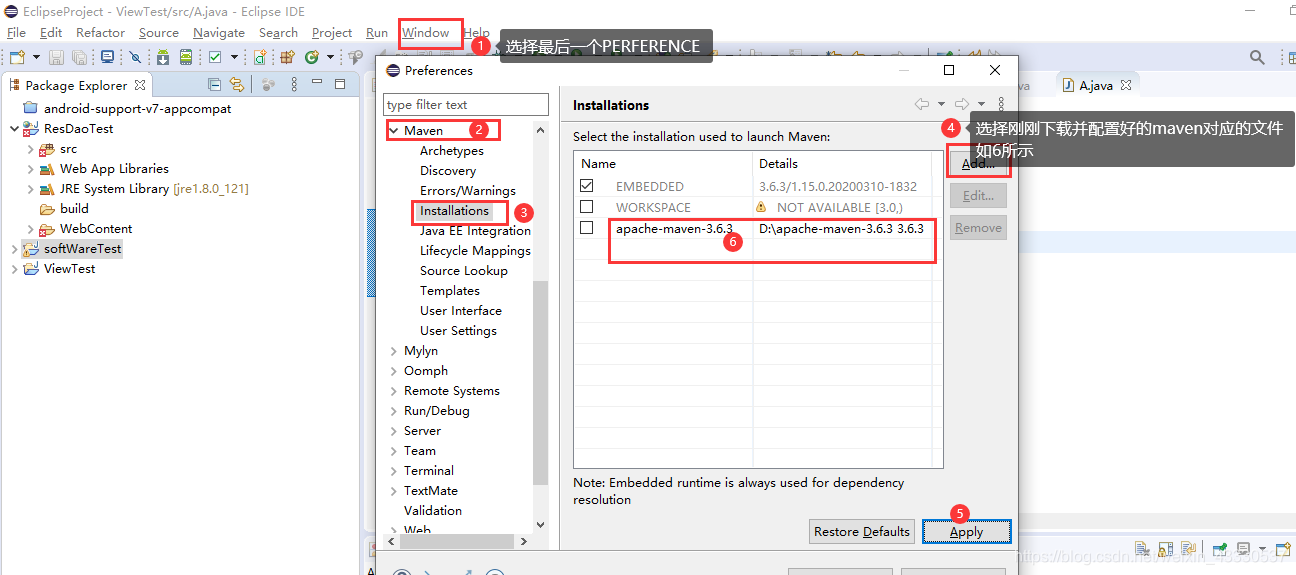
Task: Click preferences tree horizontal scrollbar right arrow
Action: coord(523,541)
